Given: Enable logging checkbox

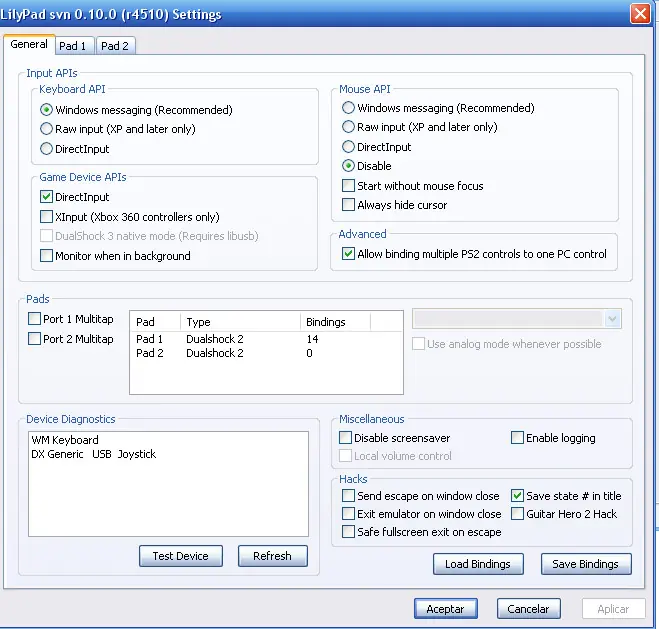Looking at the screenshot, I should (517, 438).
